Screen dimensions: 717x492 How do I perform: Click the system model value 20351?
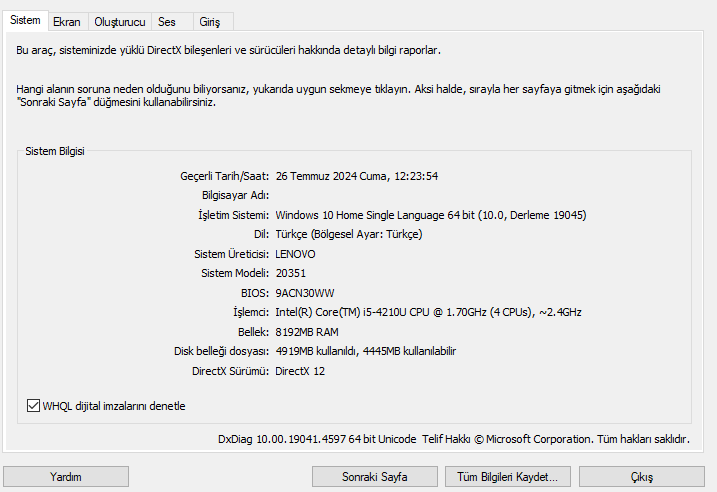[x=290, y=273]
